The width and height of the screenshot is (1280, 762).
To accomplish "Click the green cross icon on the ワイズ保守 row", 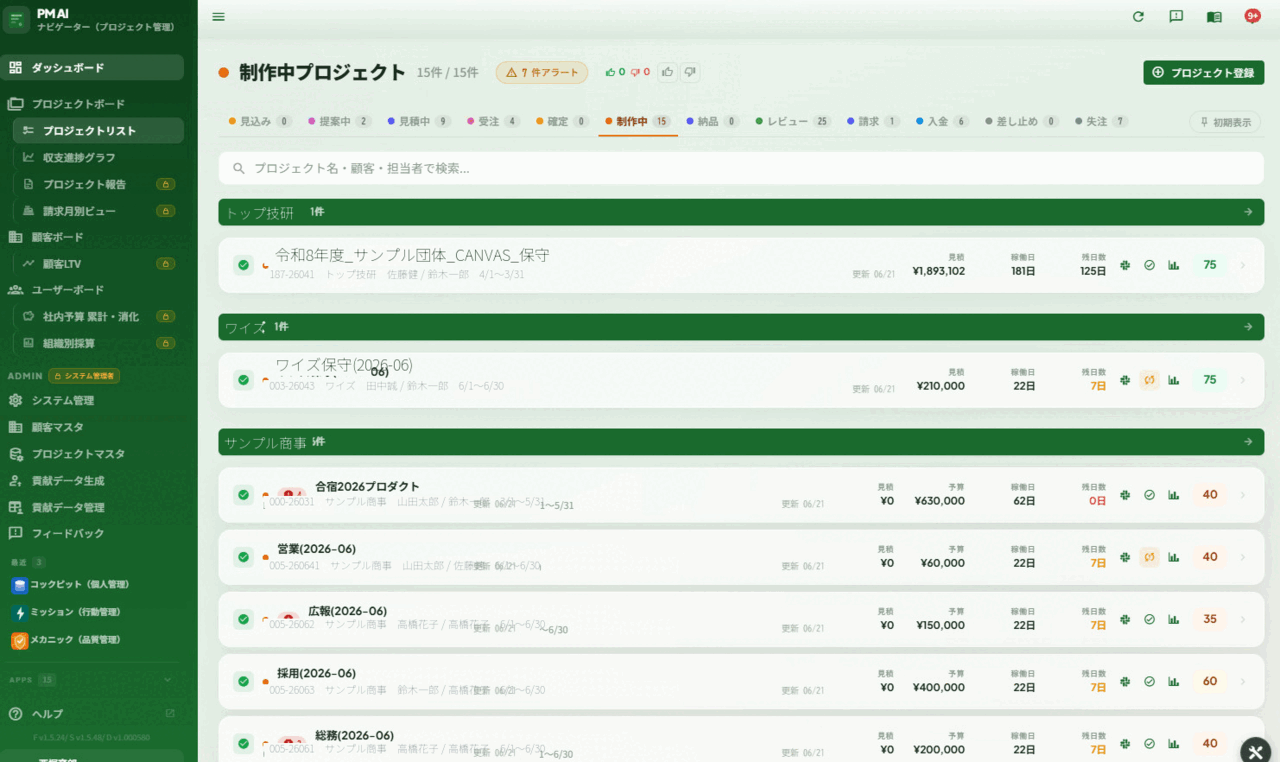I will 1125,380.
